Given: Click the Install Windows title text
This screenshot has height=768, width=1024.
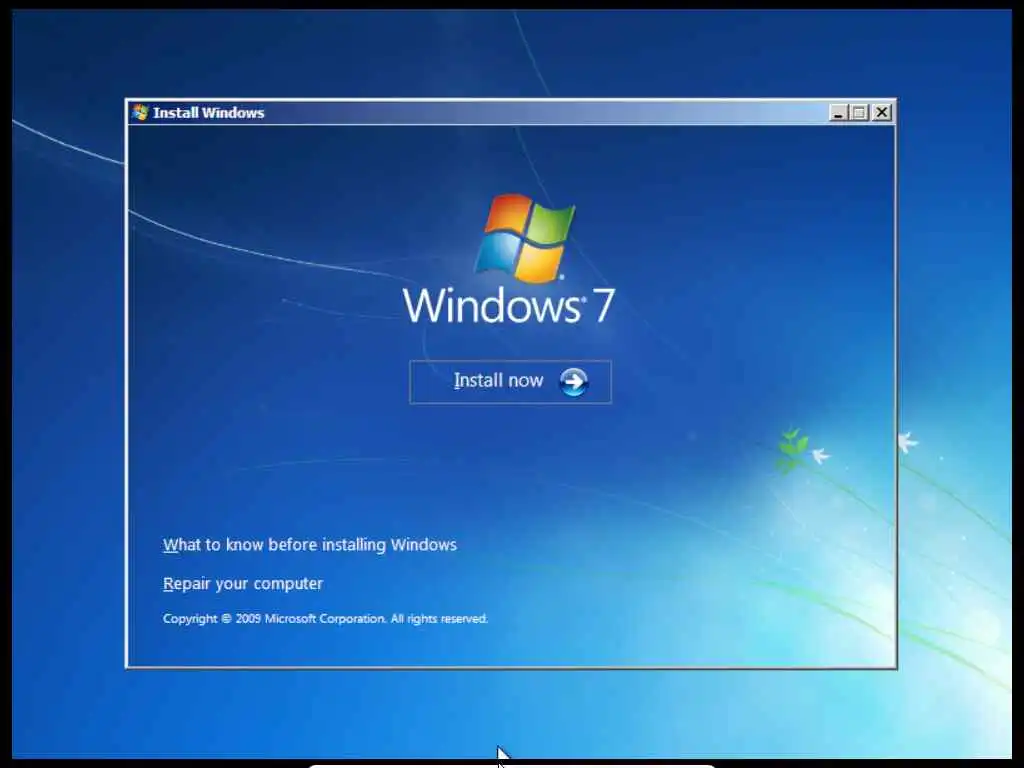Looking at the screenshot, I should click(x=208, y=112).
